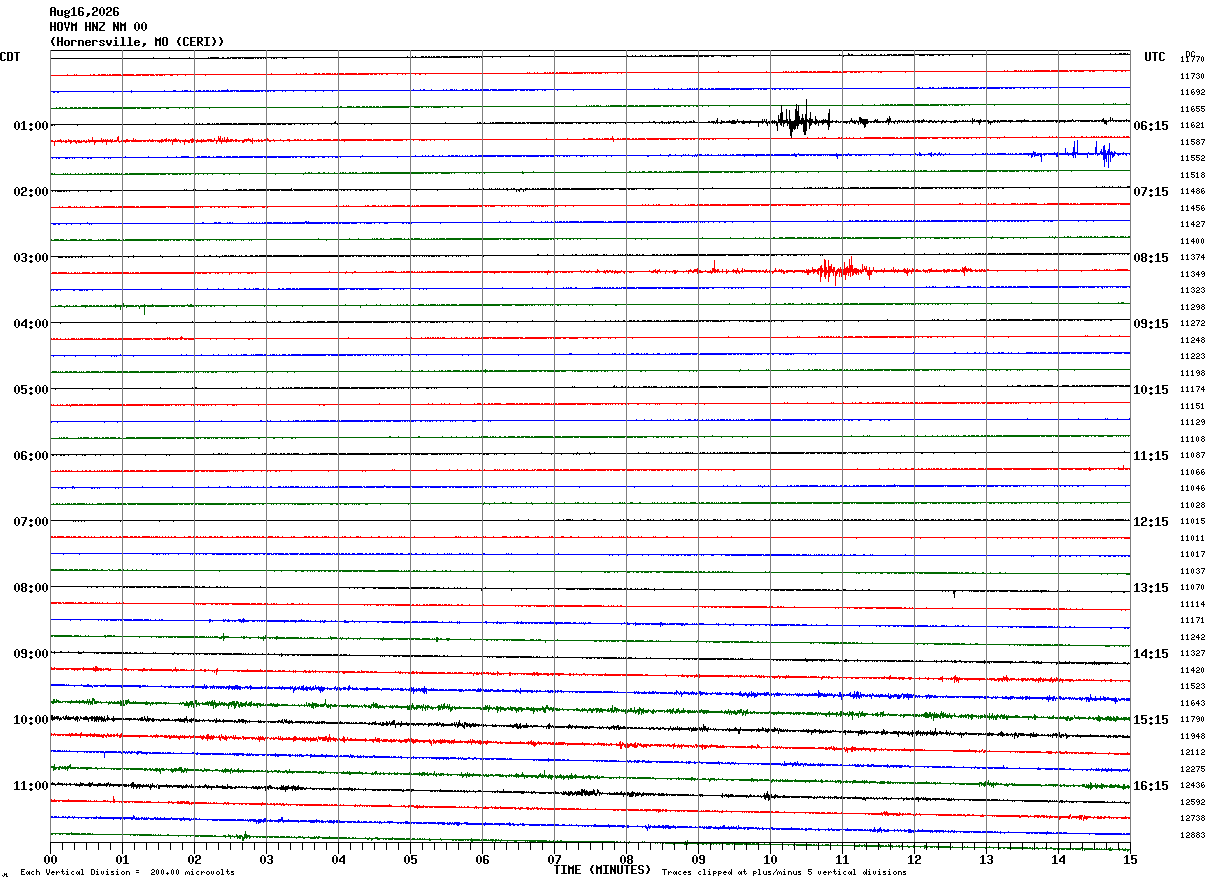Click the DC offset value "11174"

tap(1192, 390)
